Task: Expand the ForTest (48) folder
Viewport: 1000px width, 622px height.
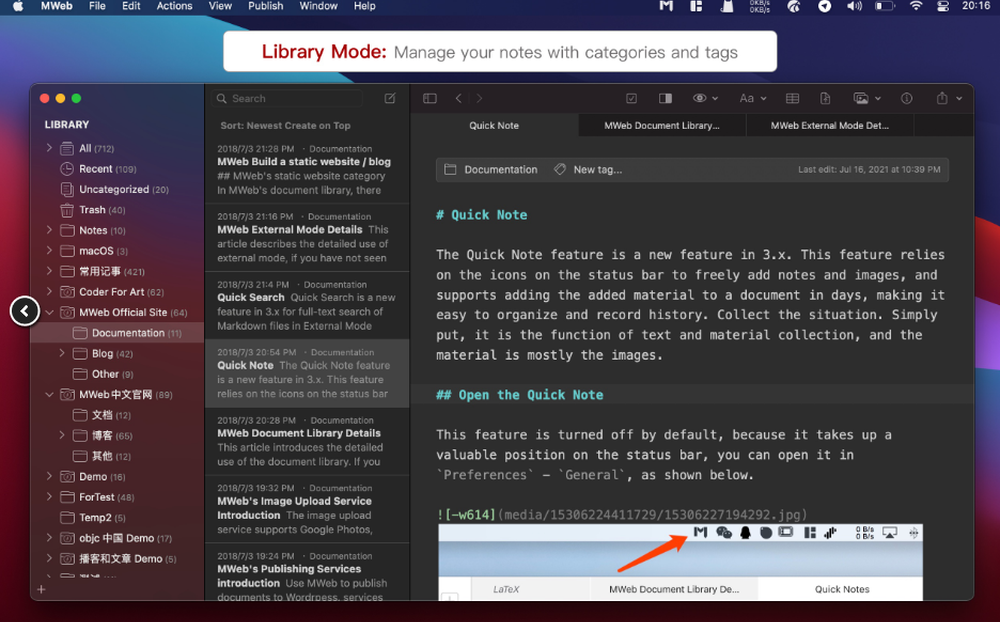Action: point(49,496)
